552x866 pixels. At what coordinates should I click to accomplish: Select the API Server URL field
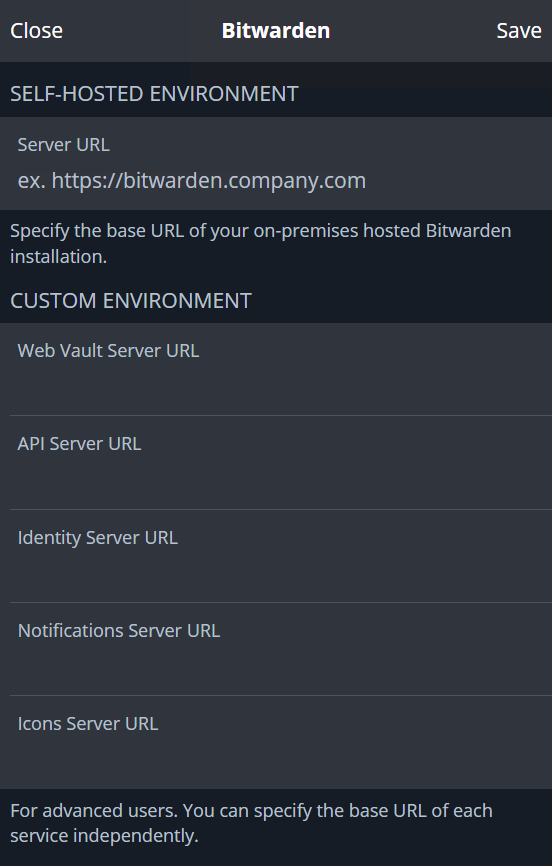pyautogui.click(x=276, y=463)
